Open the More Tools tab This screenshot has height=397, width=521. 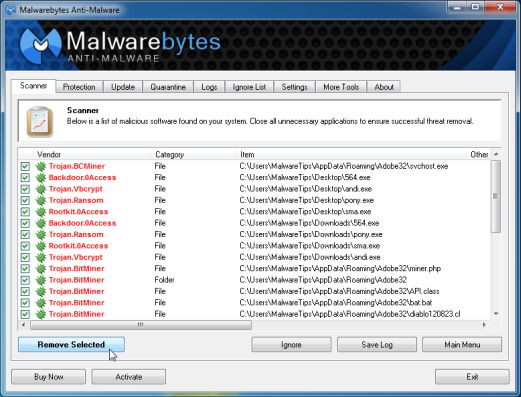coord(341,87)
